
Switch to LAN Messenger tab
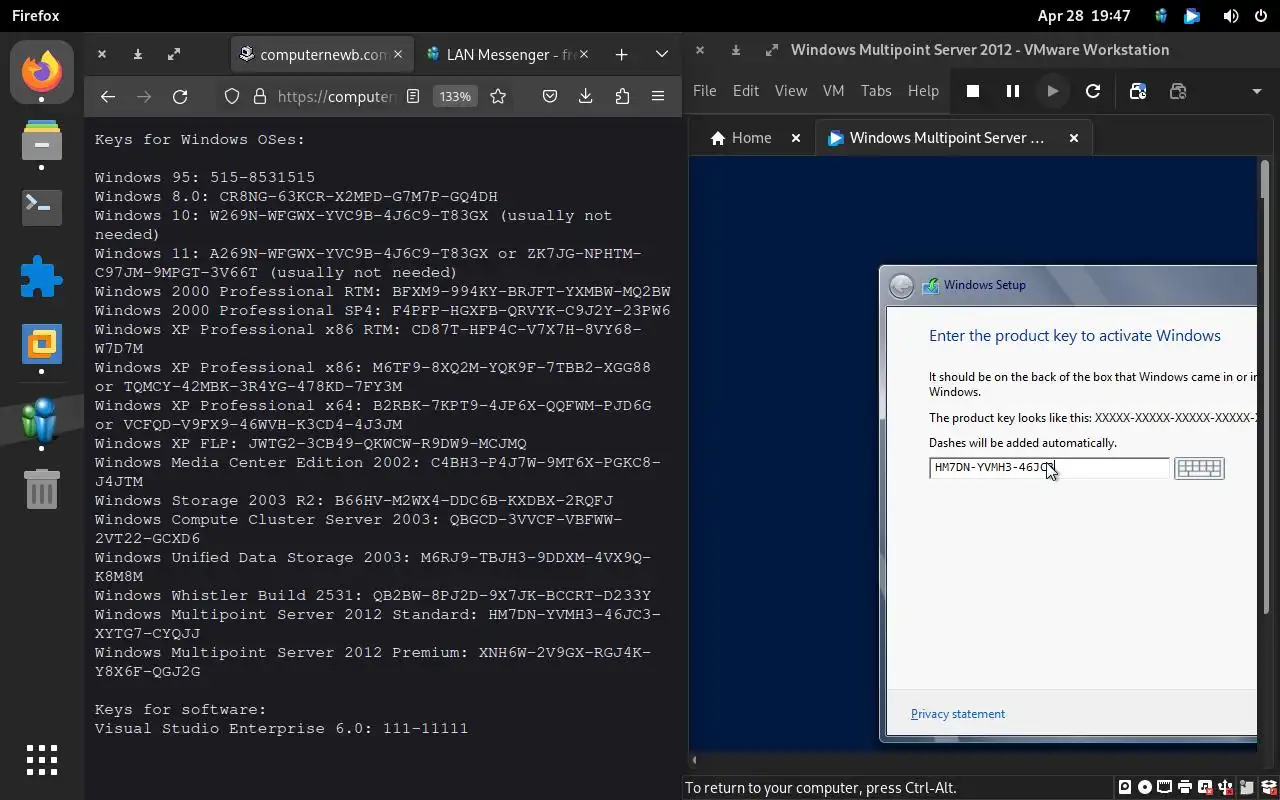click(x=507, y=54)
